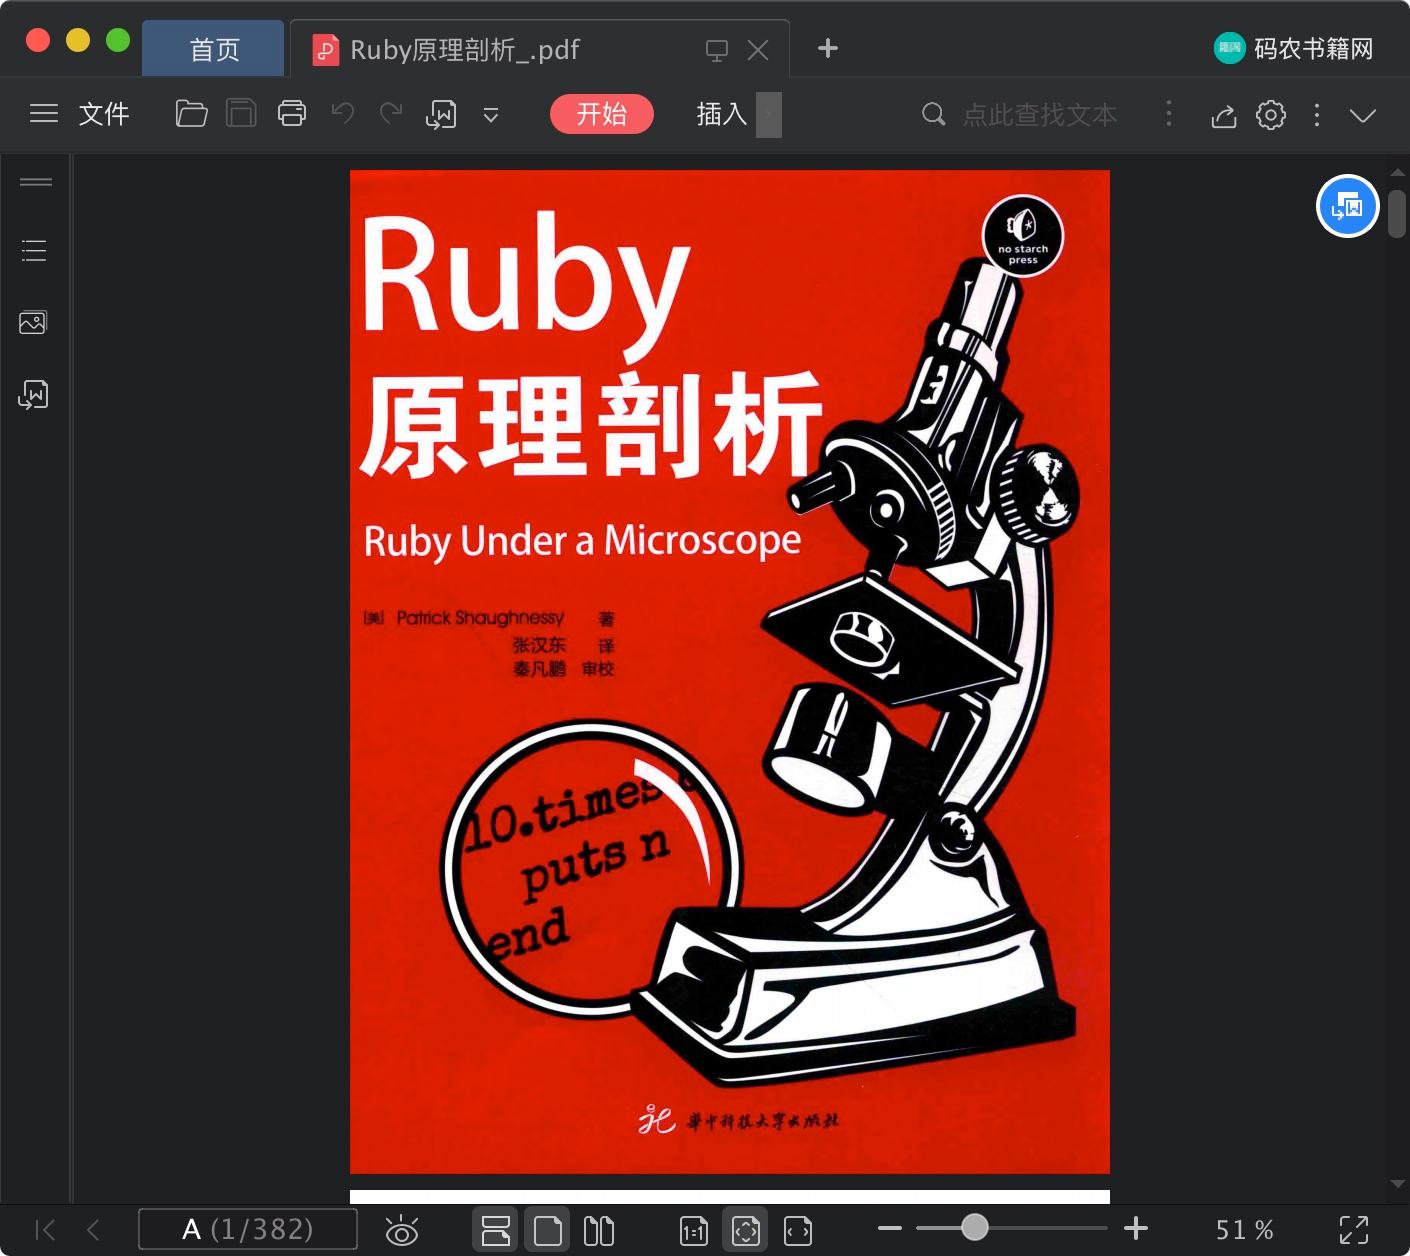This screenshot has height=1256, width=1410.
Task: Open more options dots beside gear
Action: click(x=1317, y=115)
